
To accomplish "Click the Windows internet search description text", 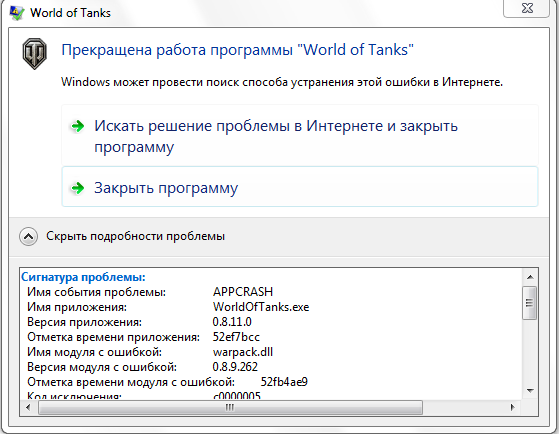I will coord(282,82).
